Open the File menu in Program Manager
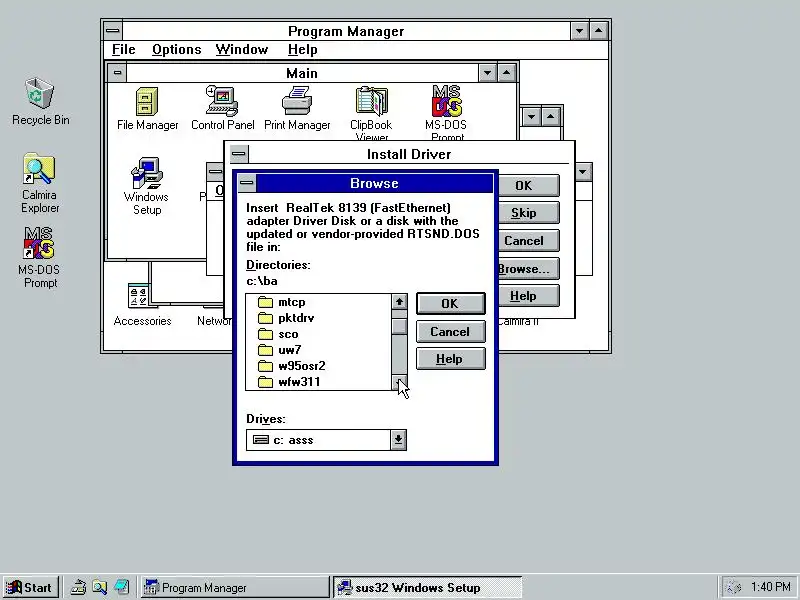This screenshot has height=600, width=800. pyautogui.click(x=123, y=49)
